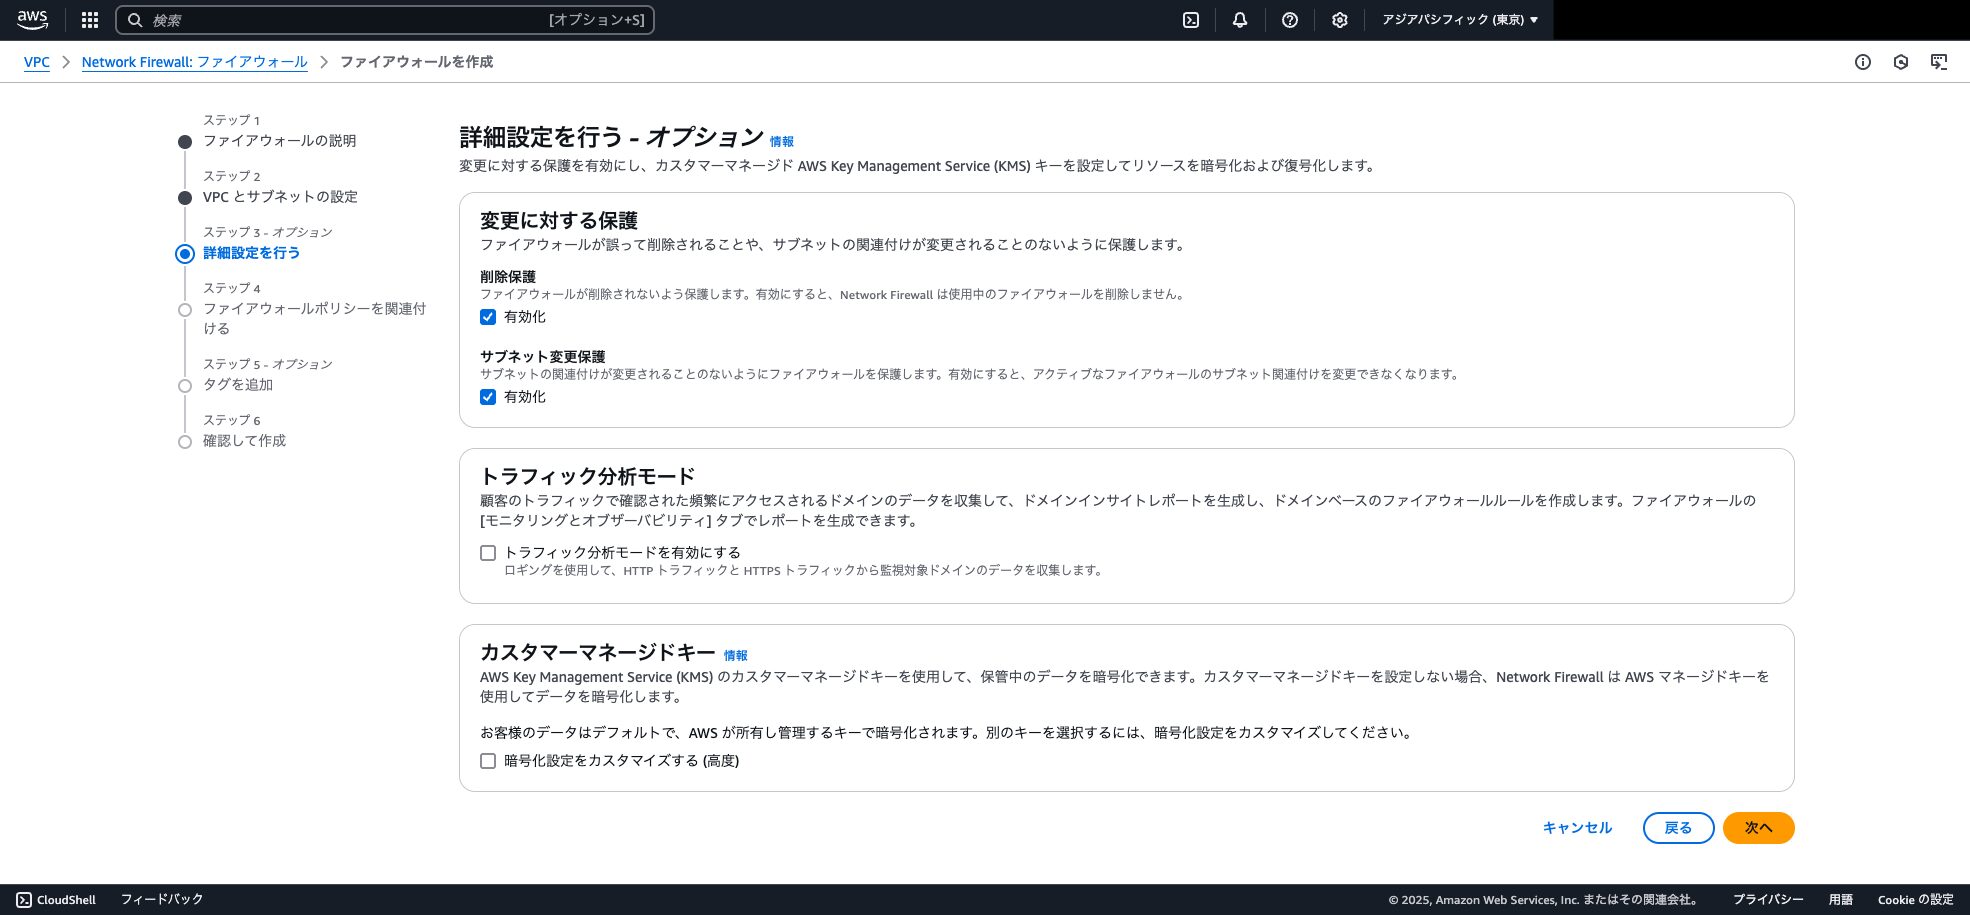Go to step 1 ファイアウォールの説明

tap(279, 141)
